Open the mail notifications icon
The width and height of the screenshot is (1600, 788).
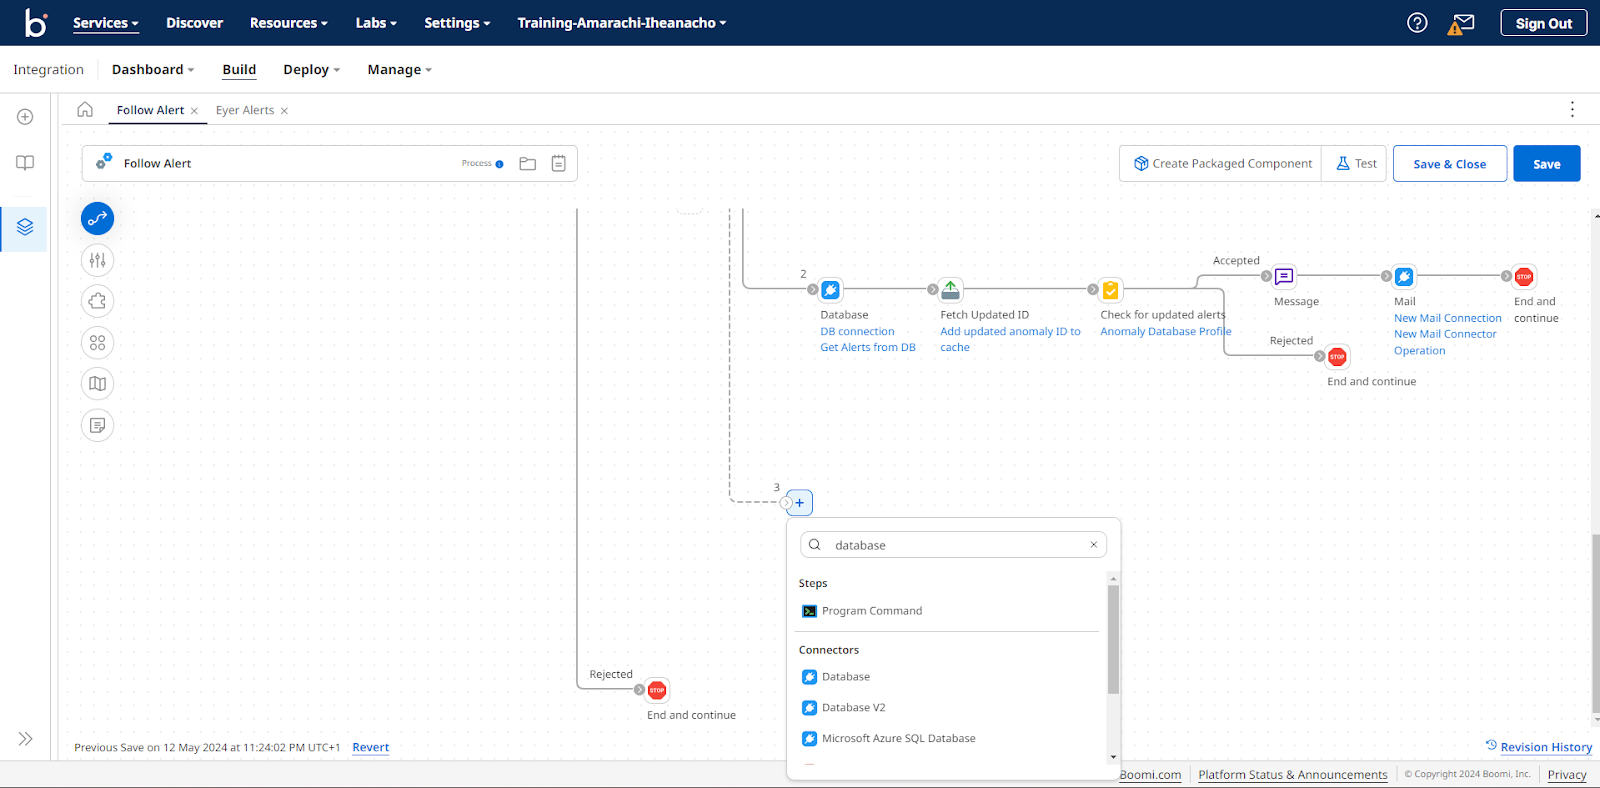(x=1461, y=24)
